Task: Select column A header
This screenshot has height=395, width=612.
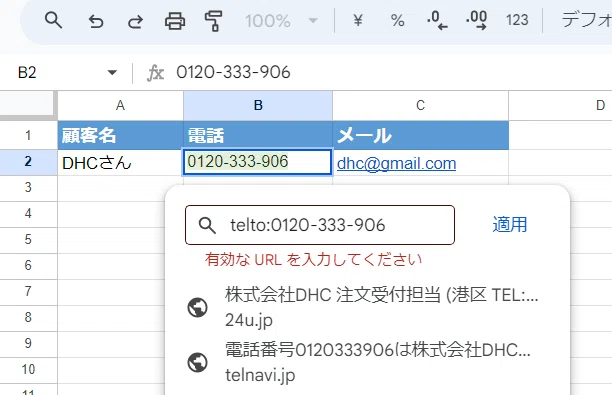Action: (x=120, y=105)
